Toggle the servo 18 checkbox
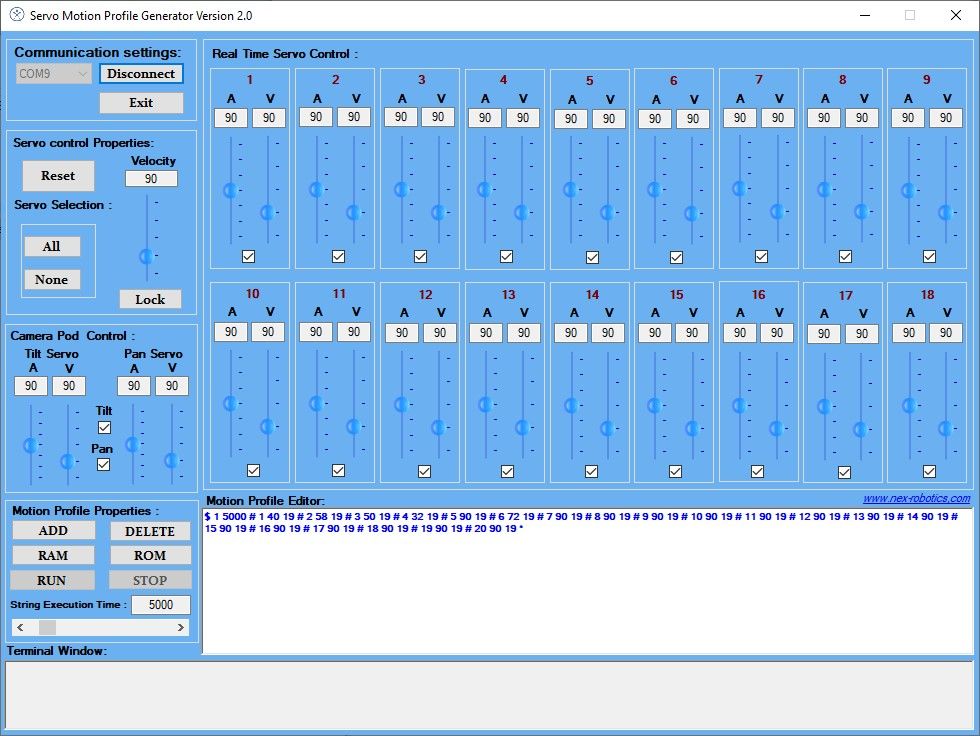Image resolution: width=980 pixels, height=736 pixels. click(x=929, y=471)
